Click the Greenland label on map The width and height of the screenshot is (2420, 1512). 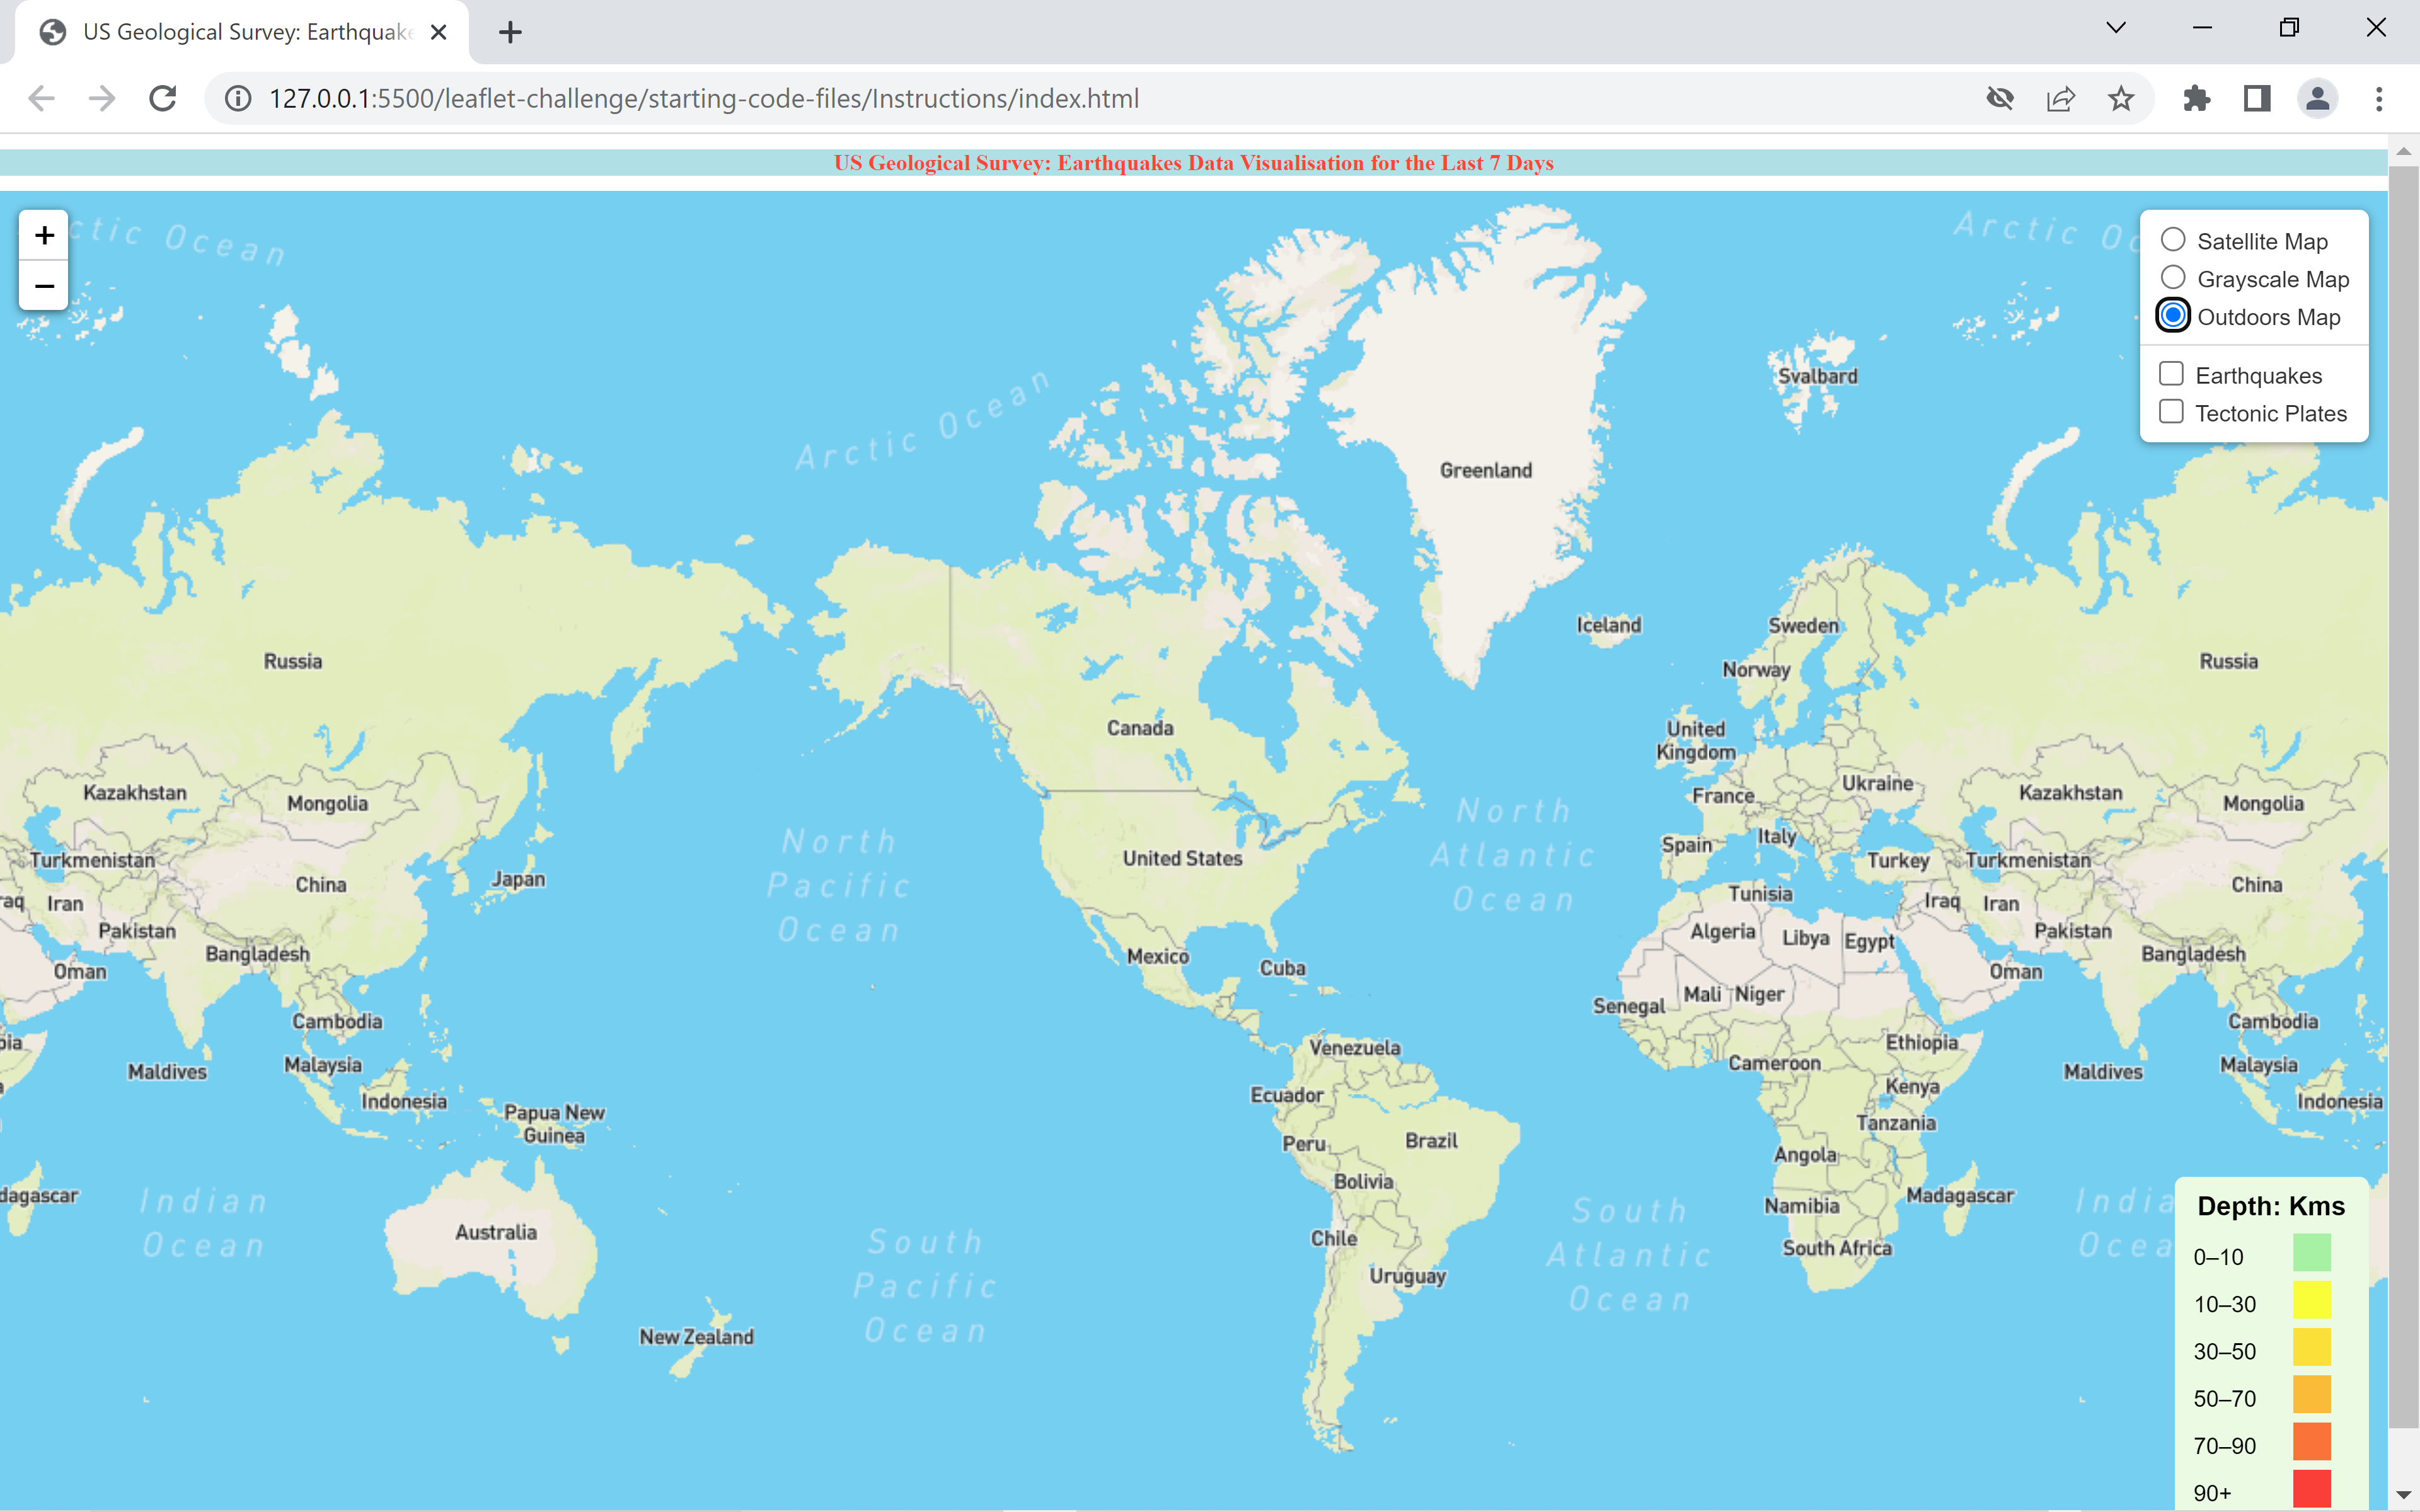(1486, 470)
